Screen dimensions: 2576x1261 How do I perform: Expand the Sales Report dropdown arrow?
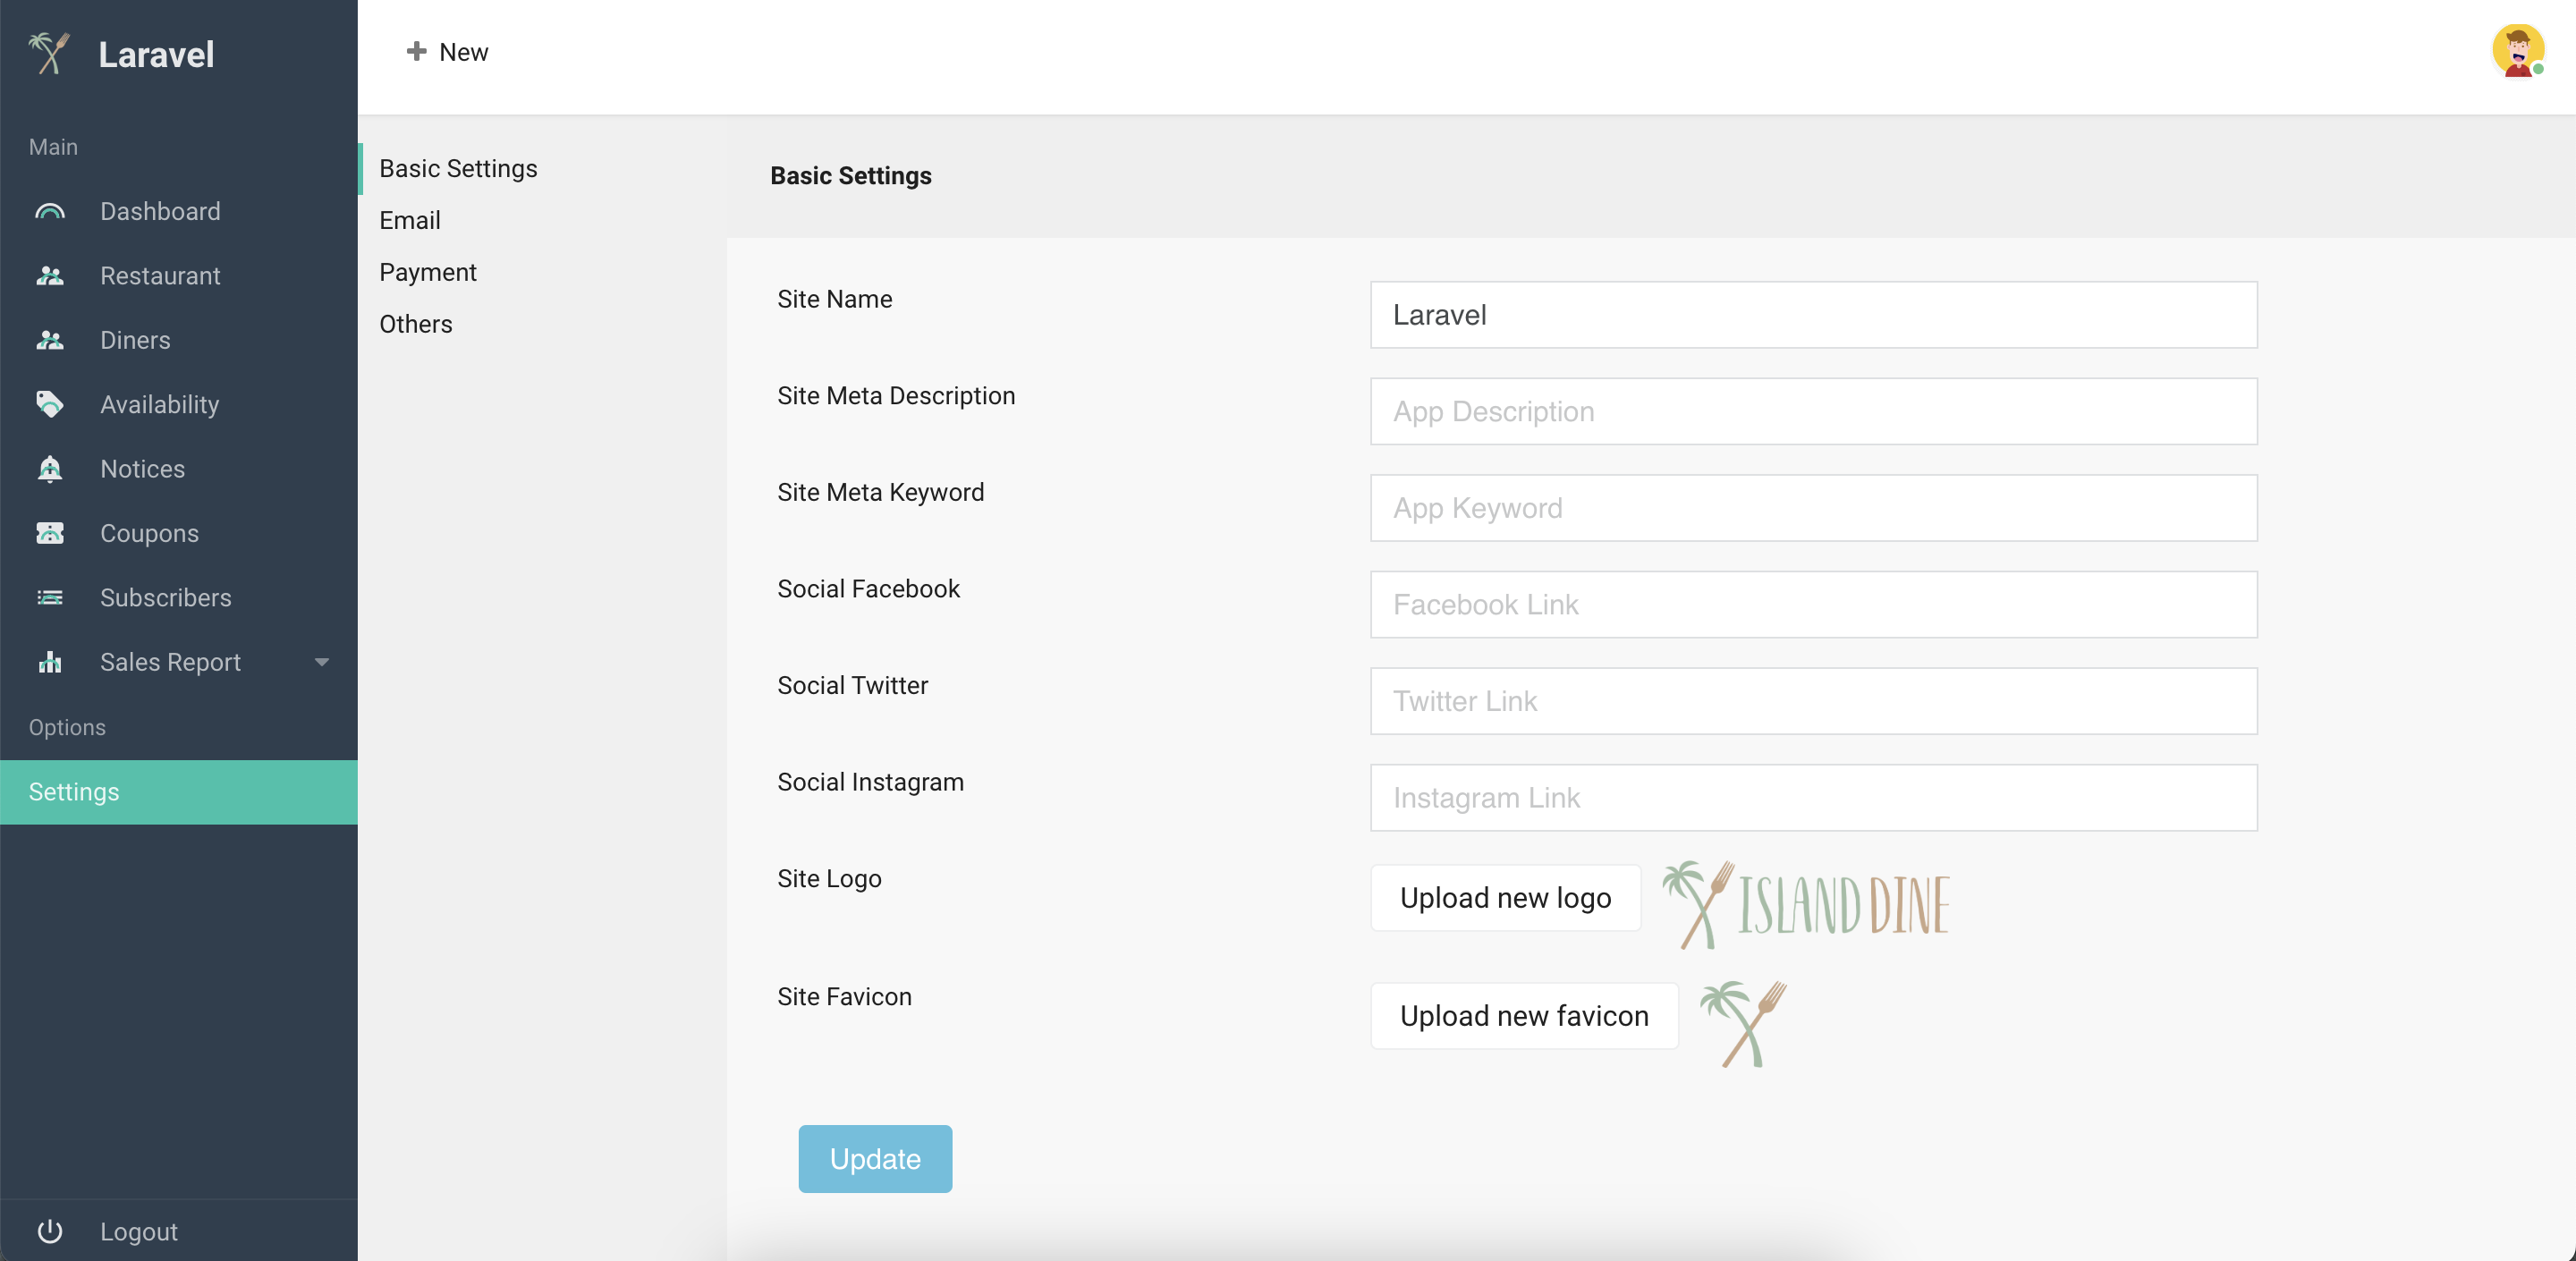322,662
